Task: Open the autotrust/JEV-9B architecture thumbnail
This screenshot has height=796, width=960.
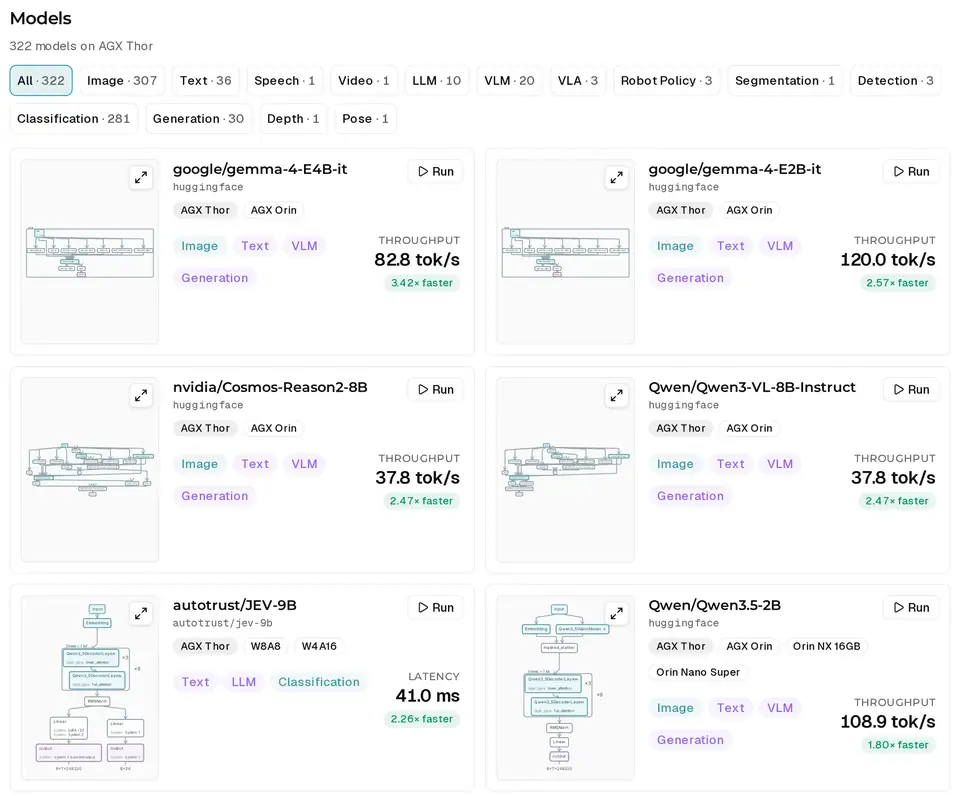Action: [90, 688]
